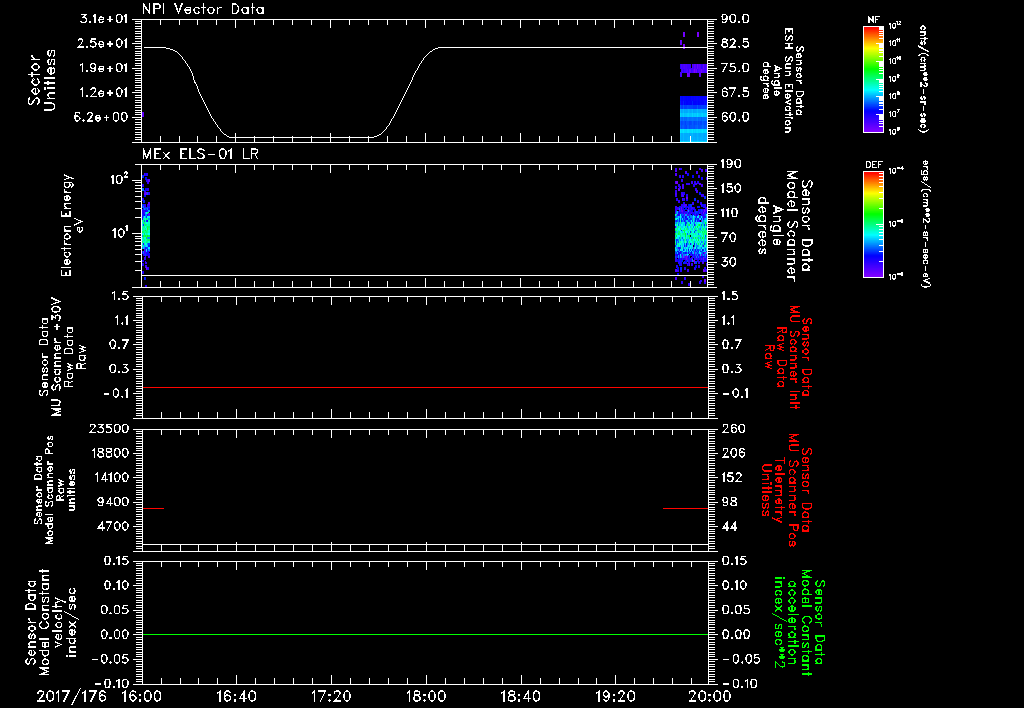Click the 'Electron Energy eV' axis label
1024x708 pixels.
pos(71,225)
